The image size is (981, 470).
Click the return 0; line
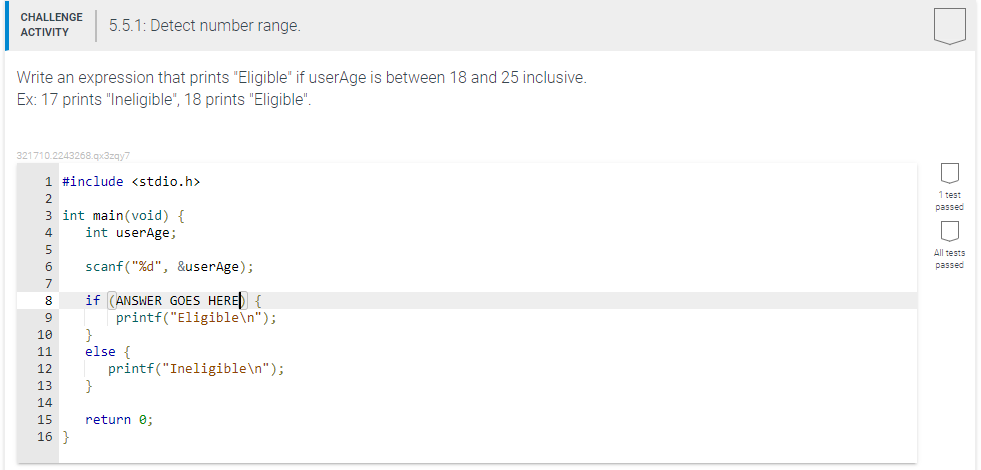point(119,420)
